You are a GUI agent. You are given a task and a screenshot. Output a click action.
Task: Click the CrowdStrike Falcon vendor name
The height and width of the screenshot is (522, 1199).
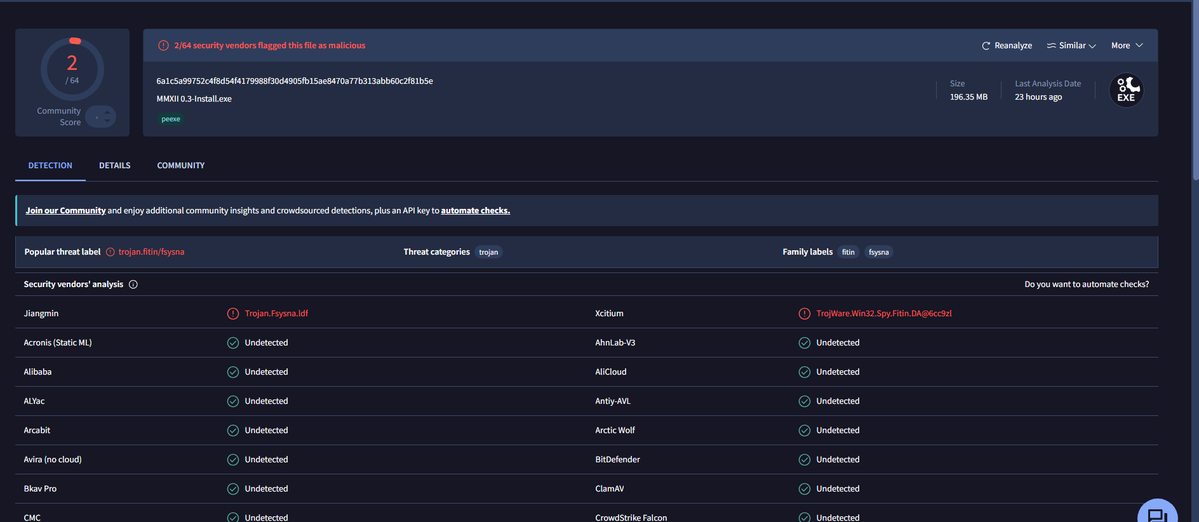pos(632,517)
